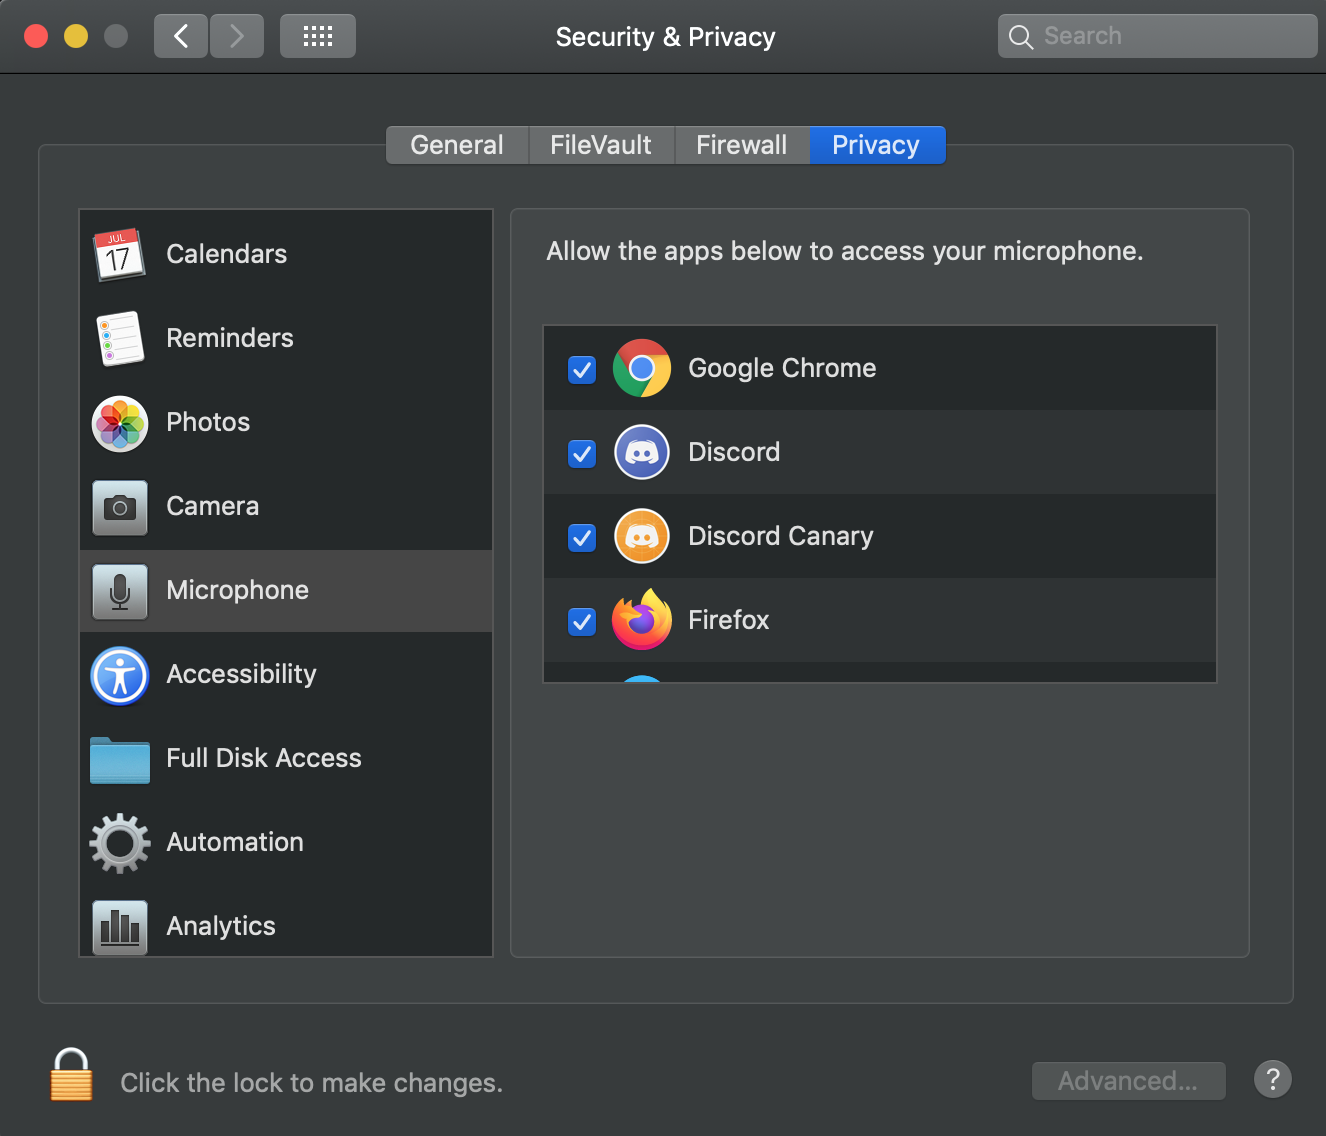Go forward with the right arrow button
The height and width of the screenshot is (1136, 1326).
tap(237, 36)
